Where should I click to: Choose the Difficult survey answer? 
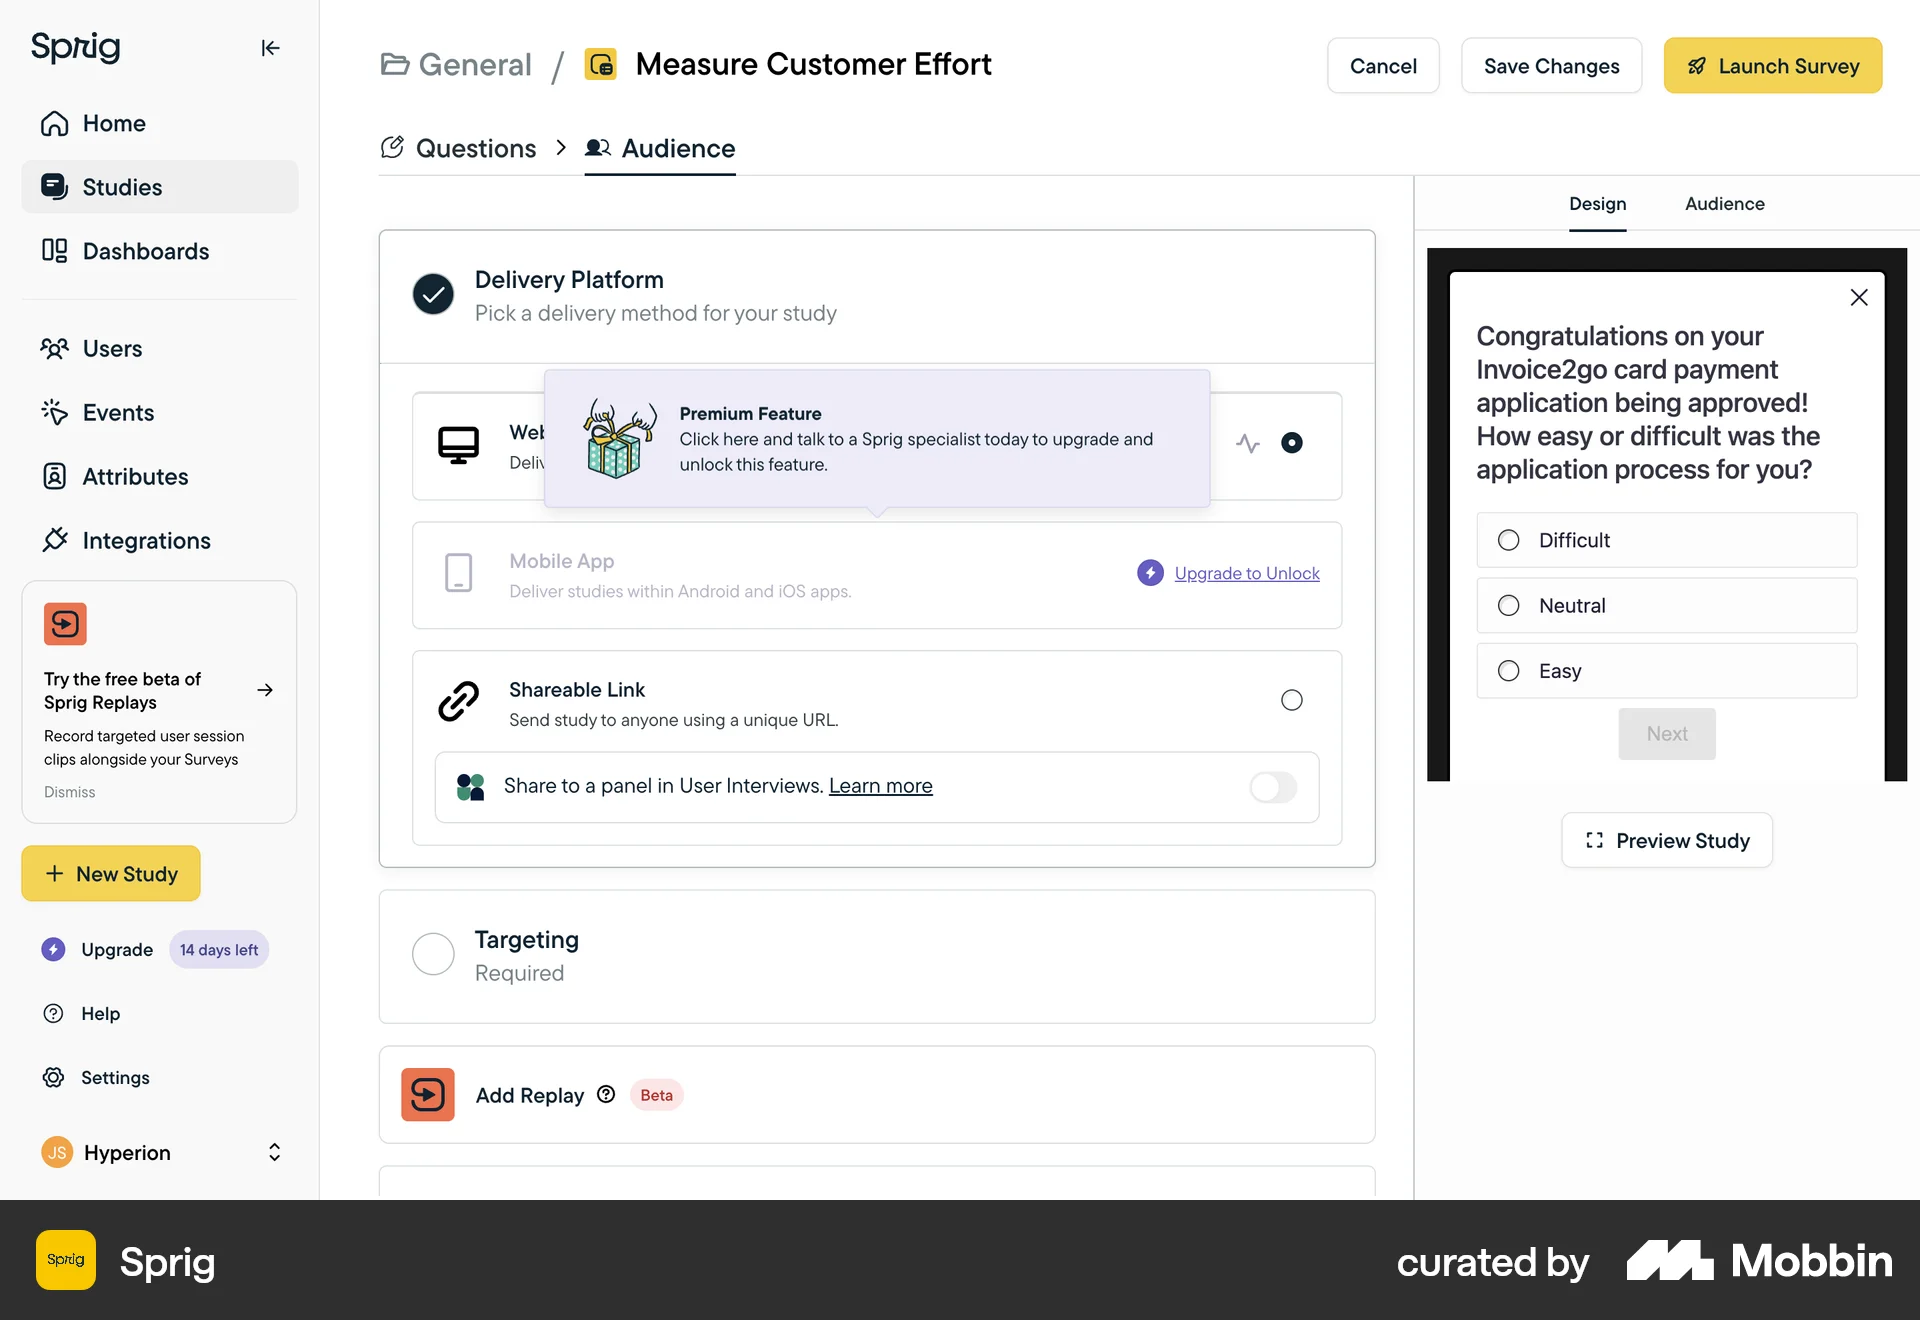1508,540
